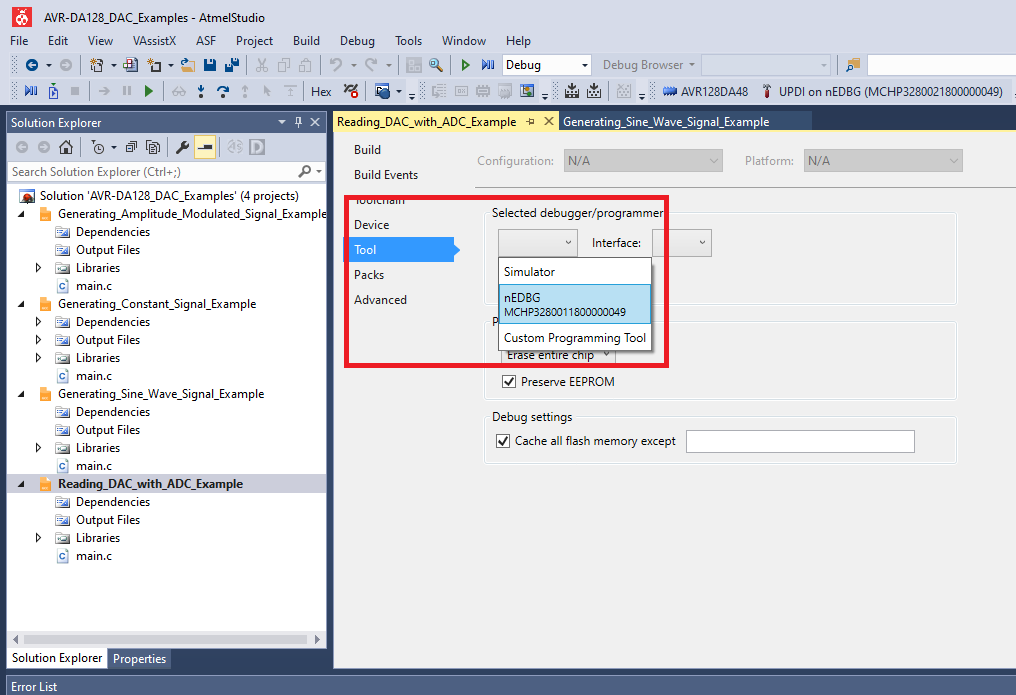1016x695 pixels.
Task: Click the solid green Continue icon in debug toolbar
Action: [x=149, y=91]
